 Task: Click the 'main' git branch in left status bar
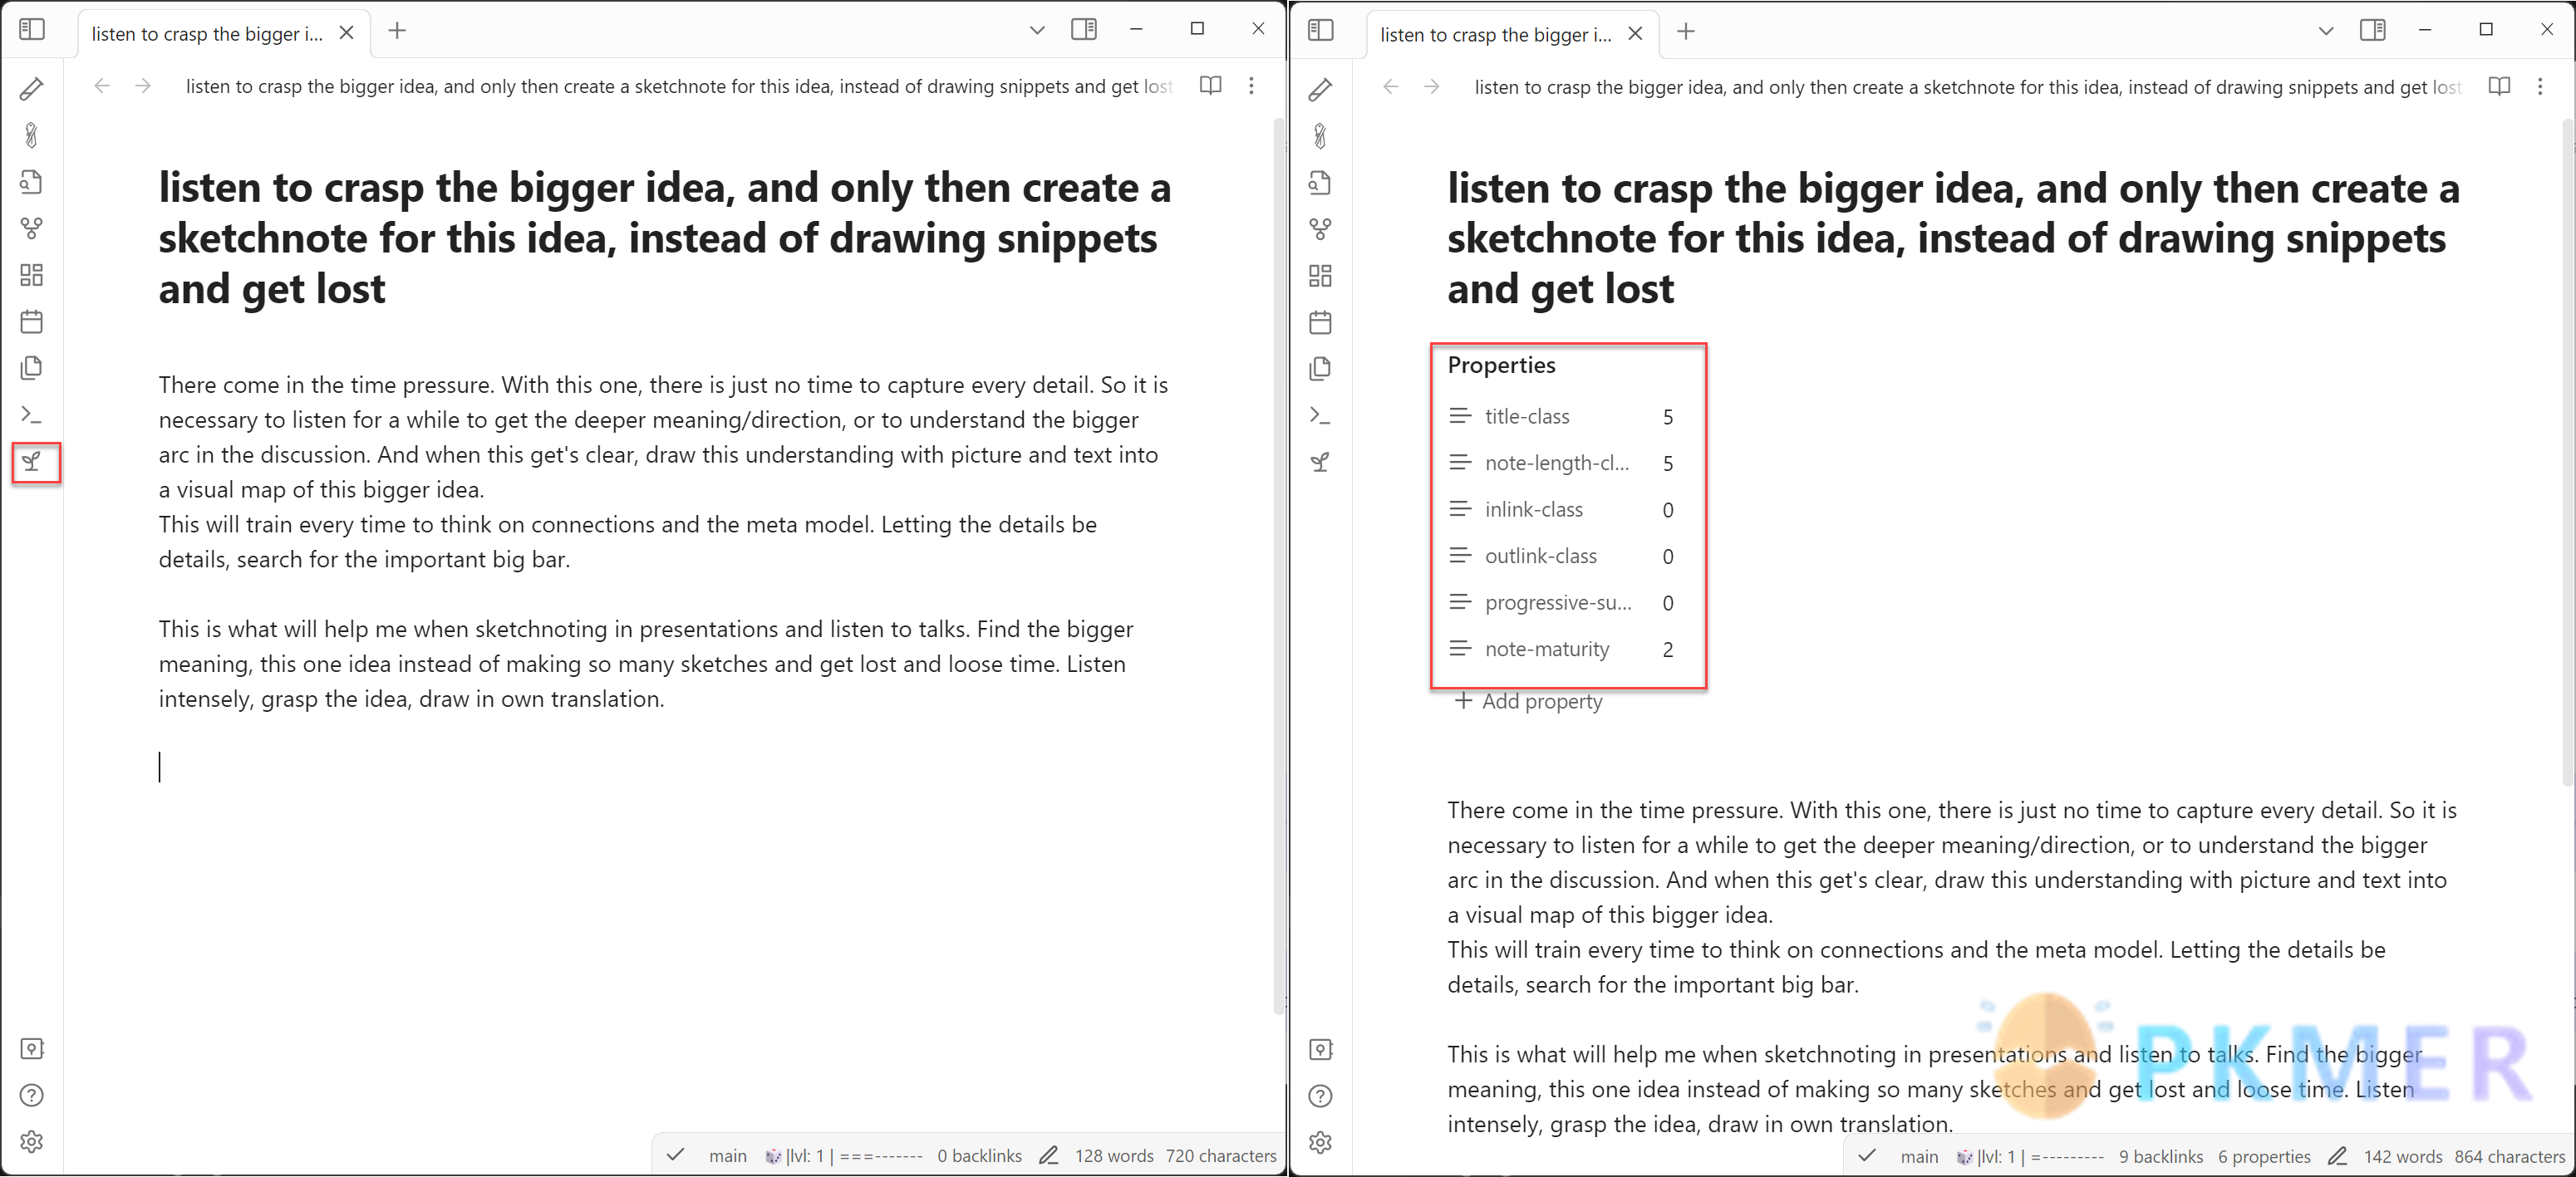727,1156
